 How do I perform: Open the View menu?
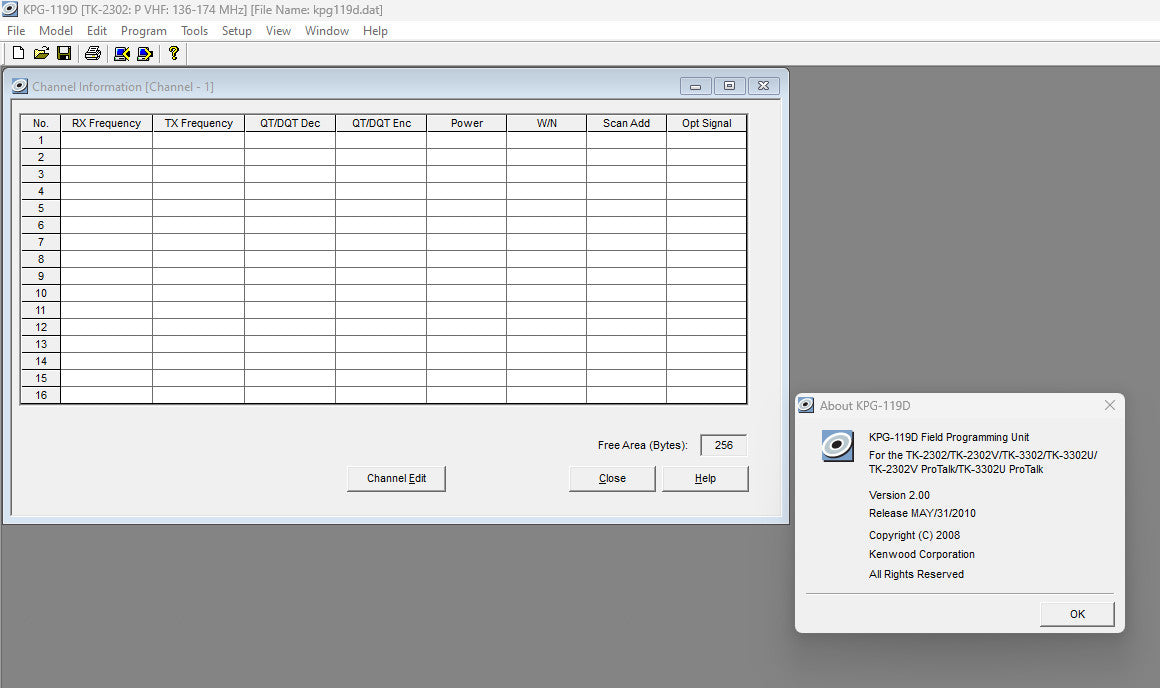click(278, 30)
